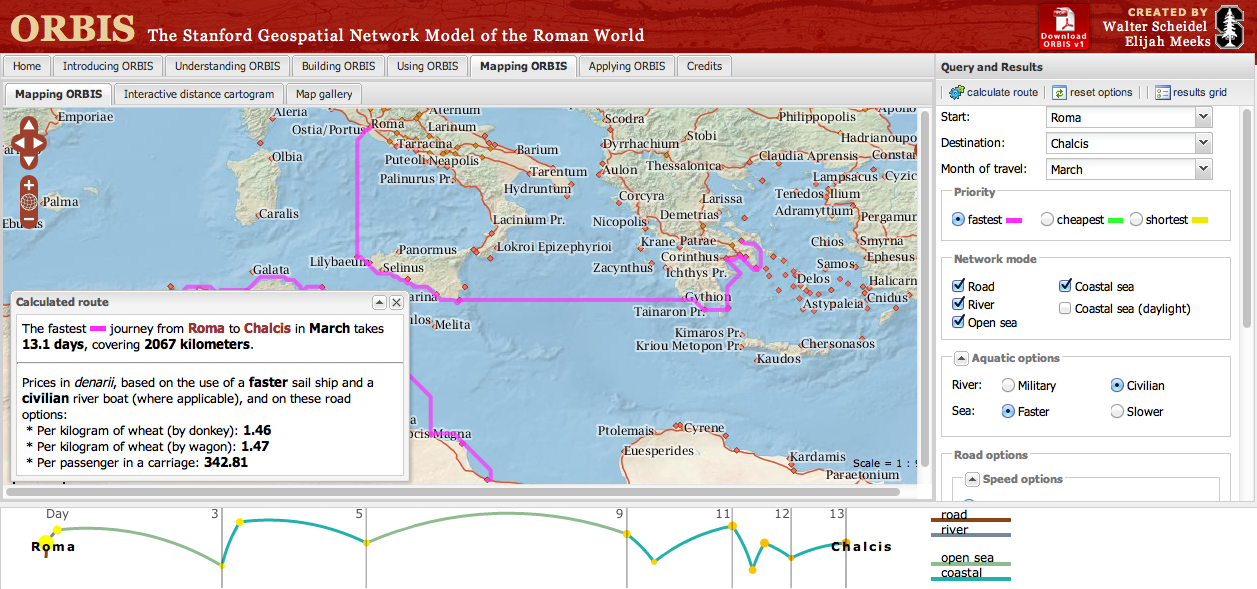The width and height of the screenshot is (1257, 589).
Task: Pan the map down with the arrow control
Action: coord(29,159)
